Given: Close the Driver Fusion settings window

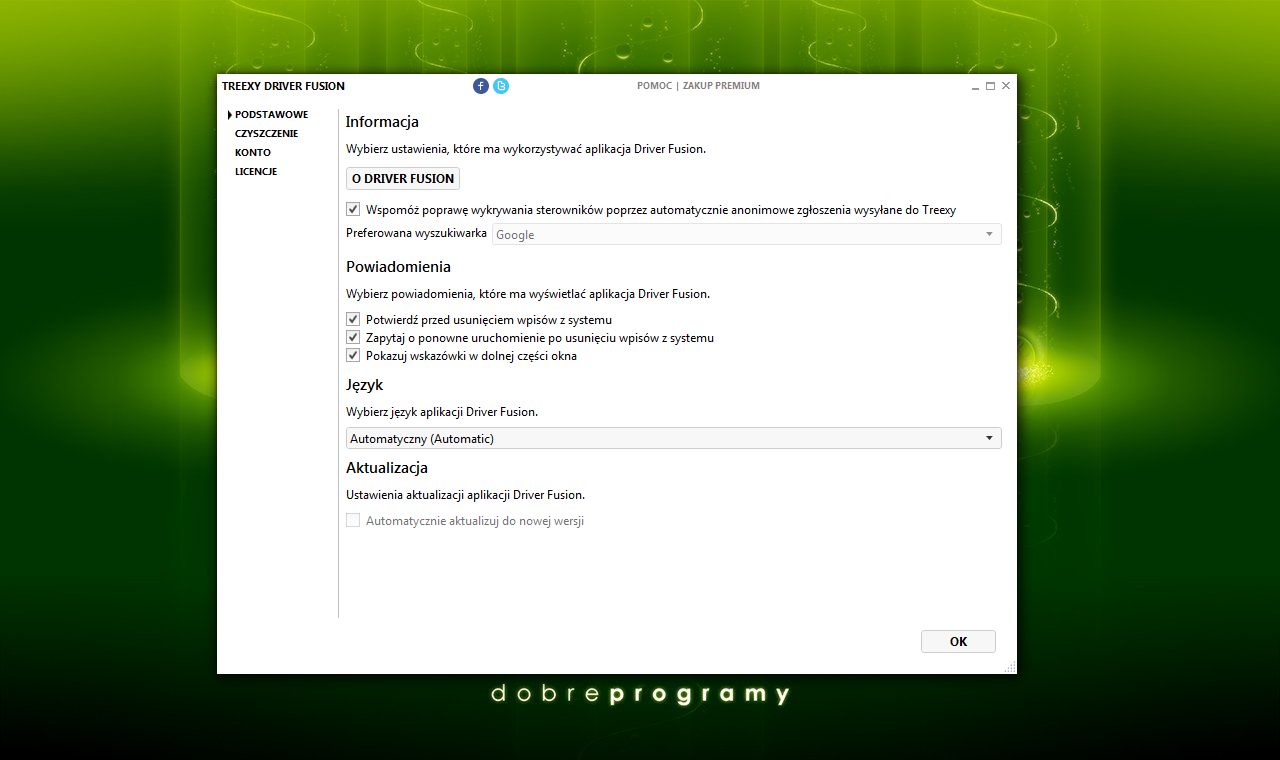Looking at the screenshot, I should pyautogui.click(x=1006, y=86).
